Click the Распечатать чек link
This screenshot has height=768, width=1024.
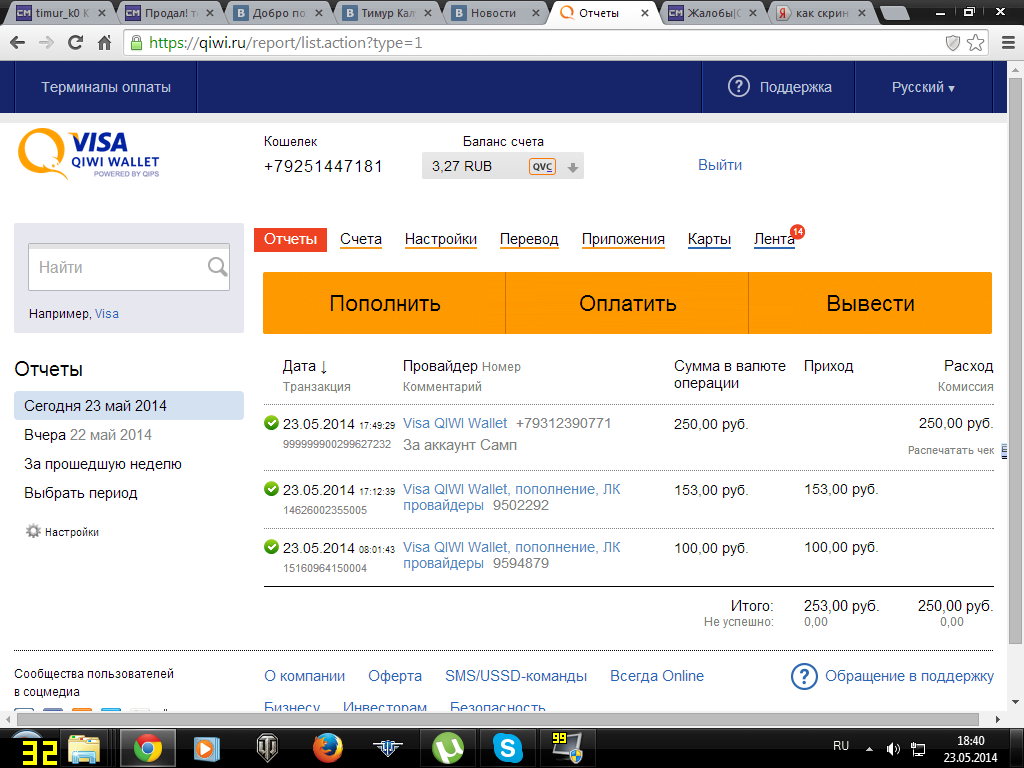950,450
